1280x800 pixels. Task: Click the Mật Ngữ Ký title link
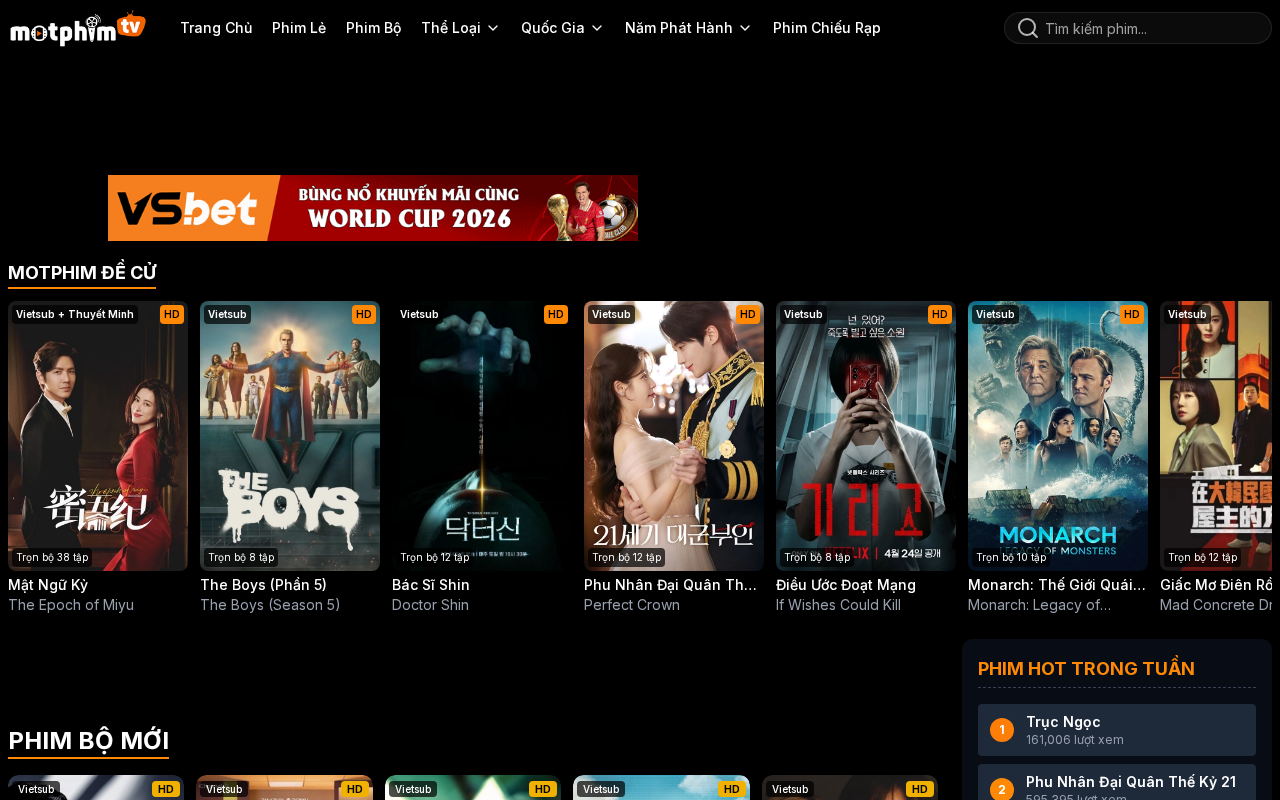click(x=48, y=585)
